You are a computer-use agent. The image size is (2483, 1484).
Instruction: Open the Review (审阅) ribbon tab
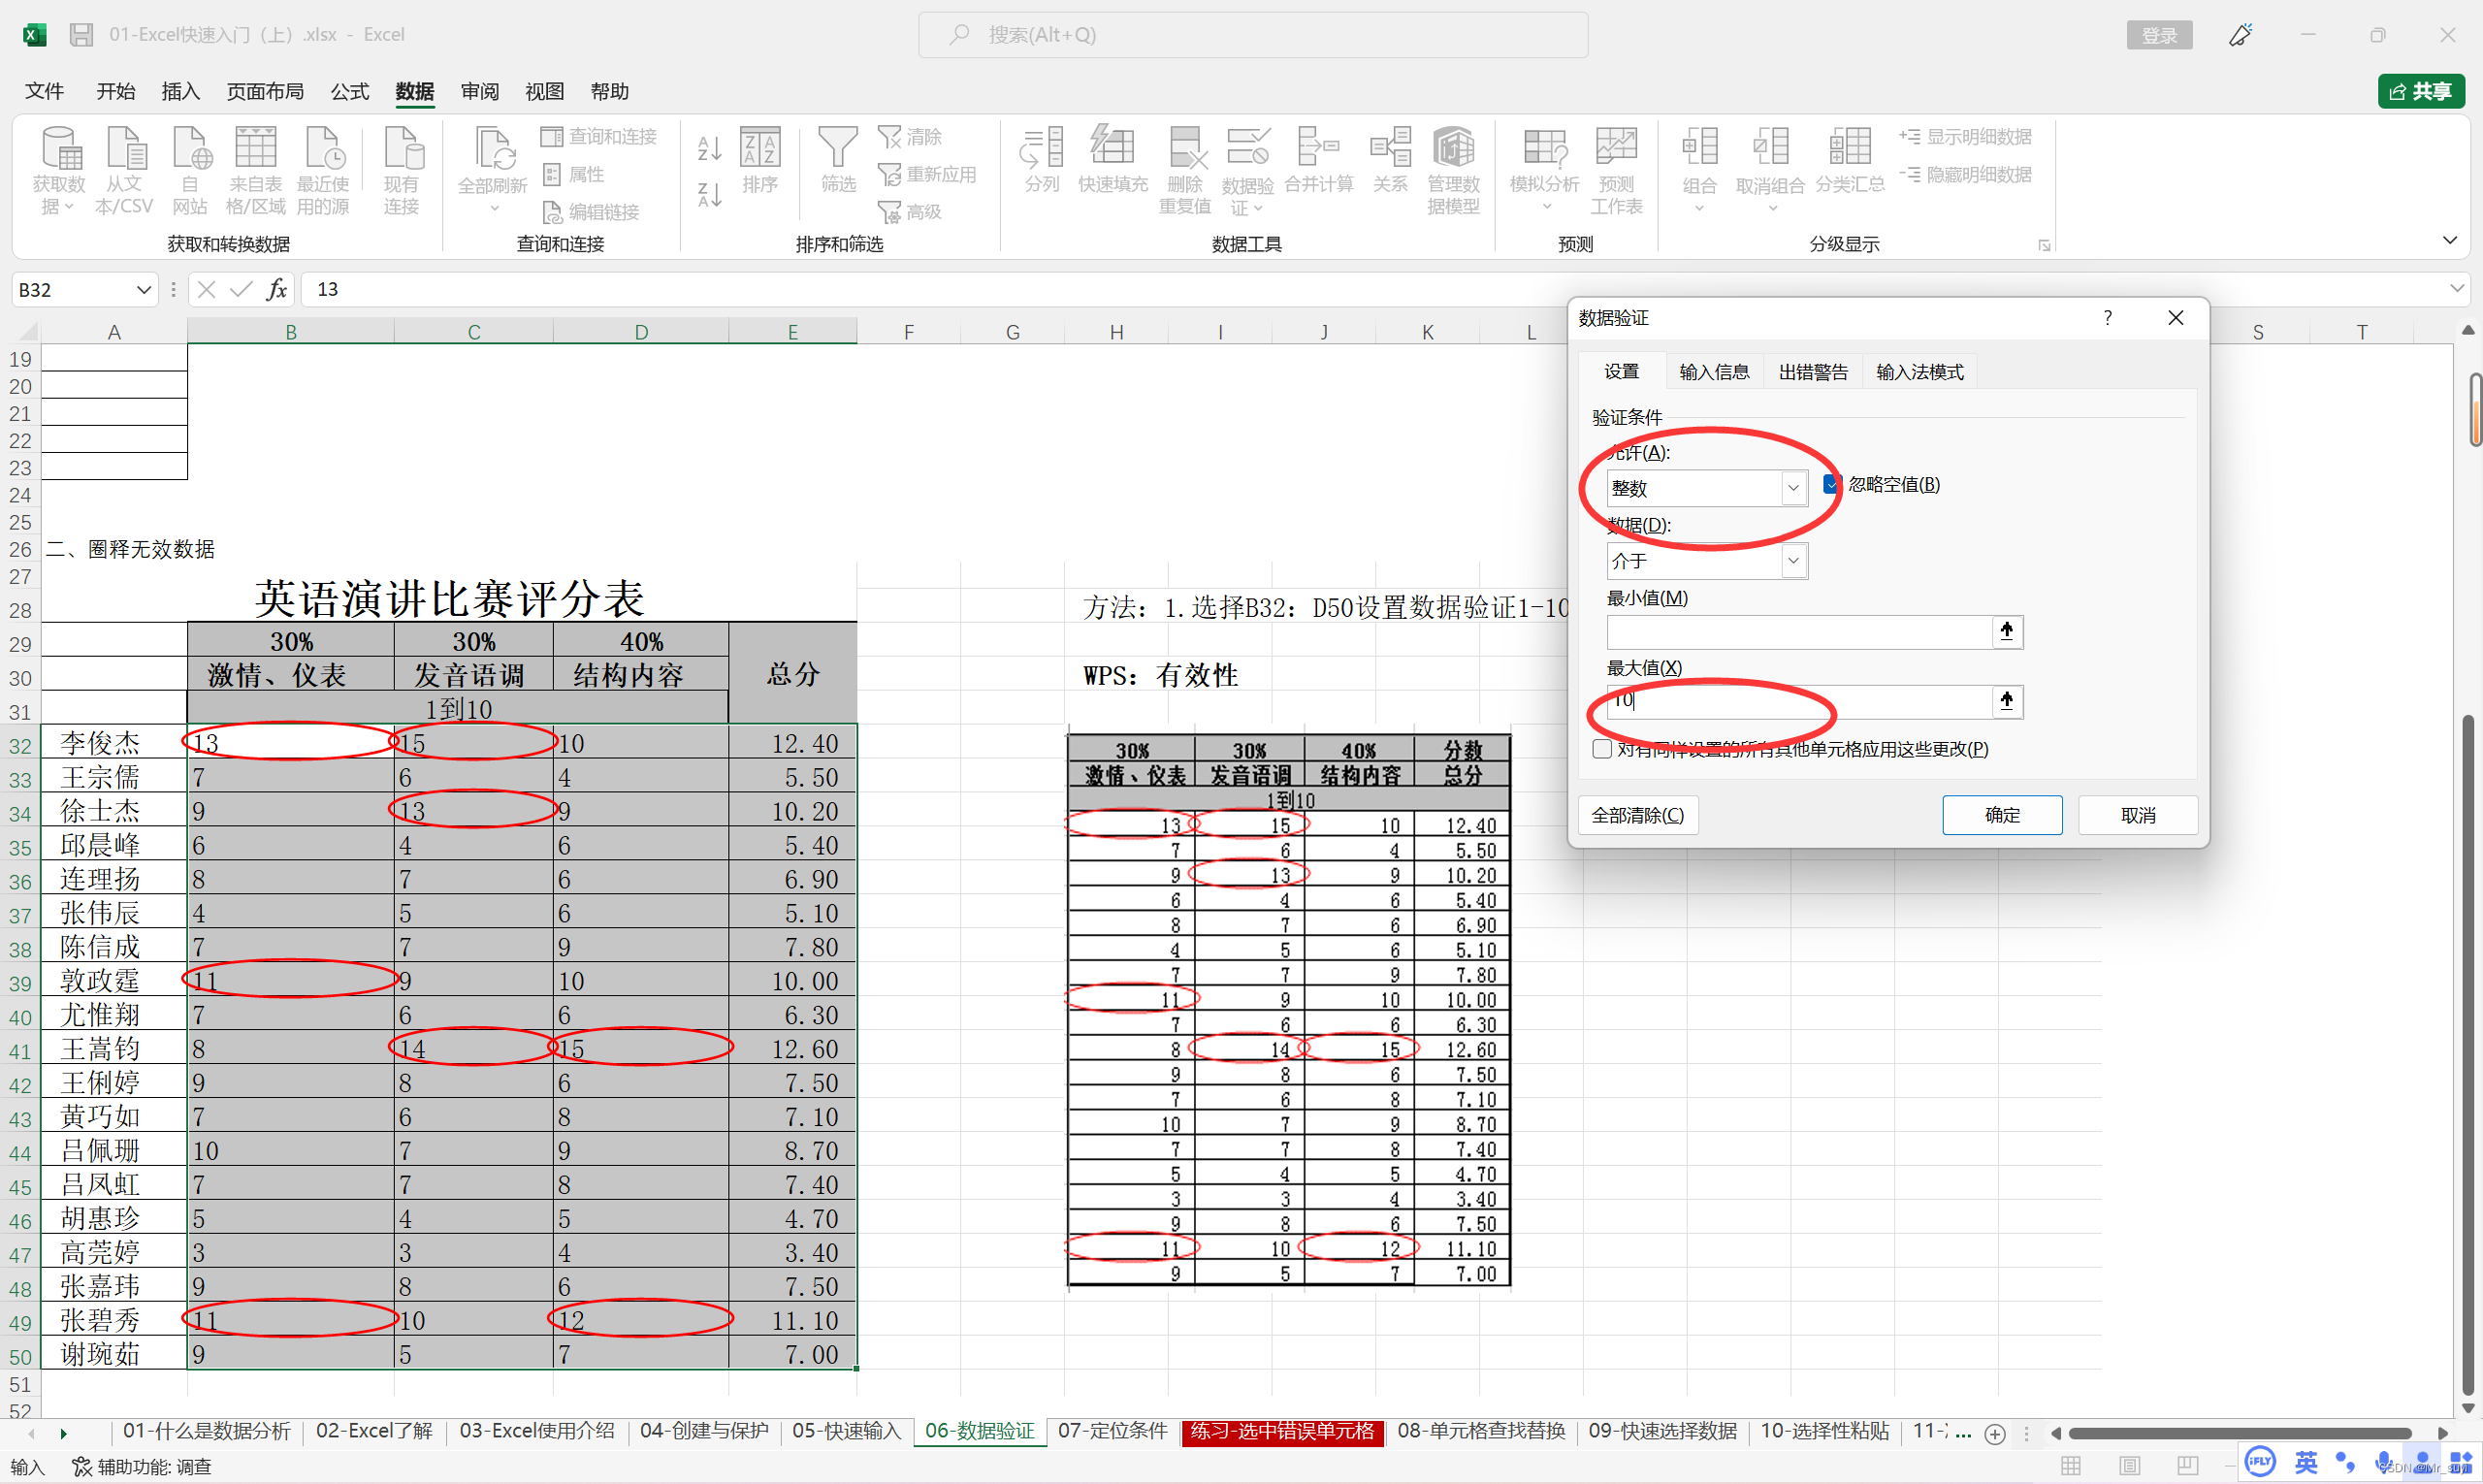pos(480,91)
